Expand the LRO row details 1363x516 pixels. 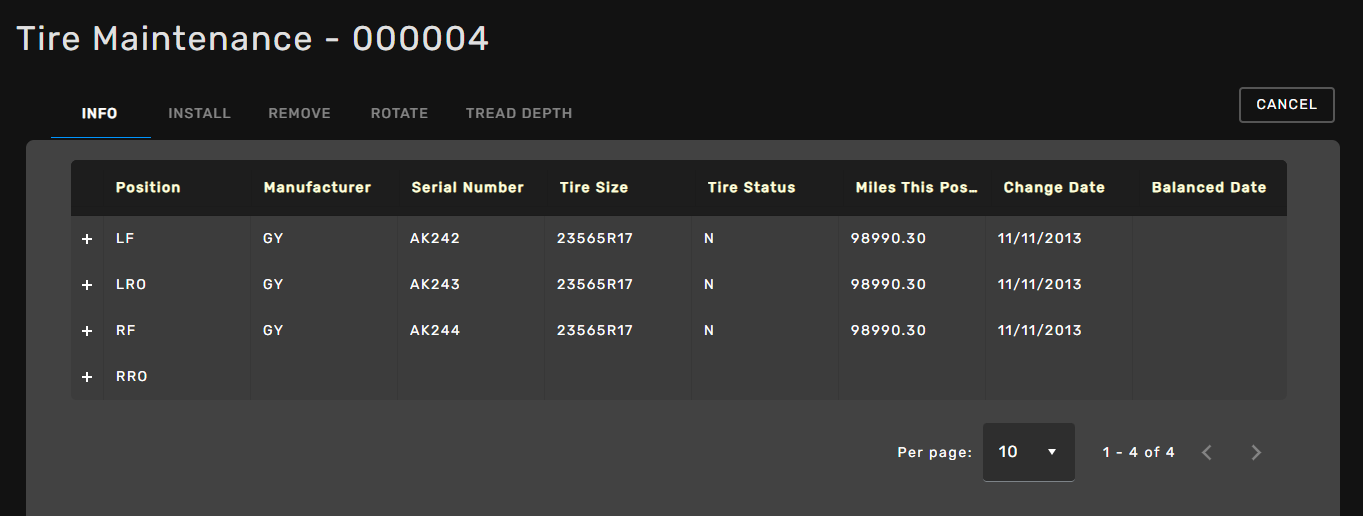click(87, 285)
